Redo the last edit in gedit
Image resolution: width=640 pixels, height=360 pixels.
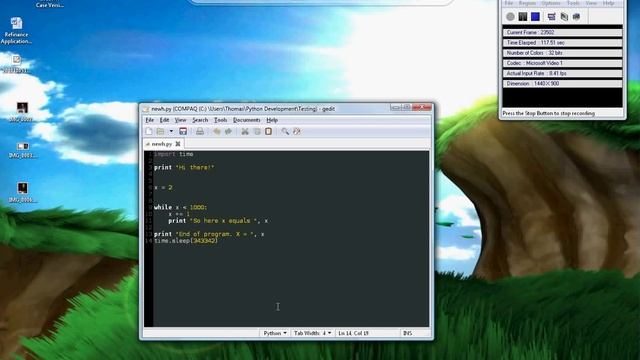pos(228,131)
